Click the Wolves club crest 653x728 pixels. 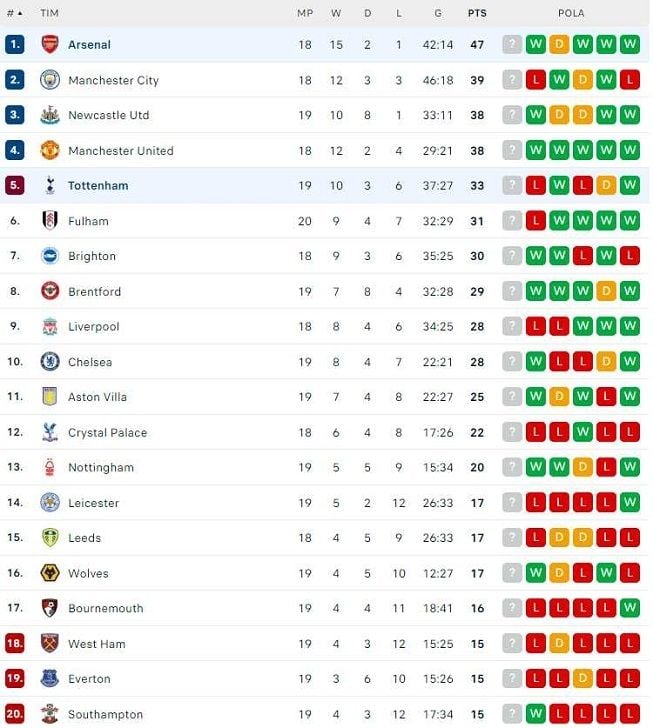[50, 573]
